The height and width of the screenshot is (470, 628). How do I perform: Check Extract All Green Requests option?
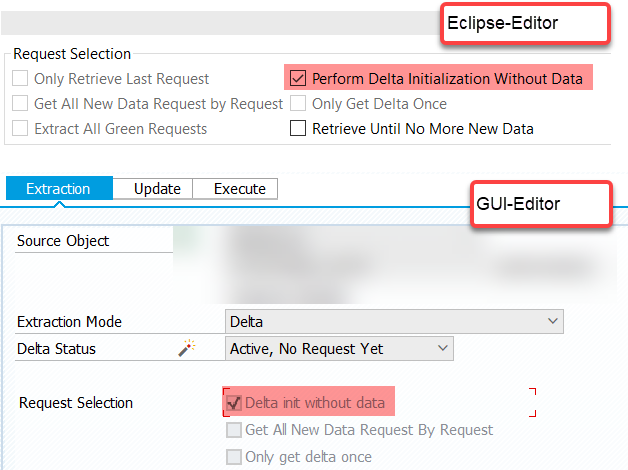coord(20,129)
